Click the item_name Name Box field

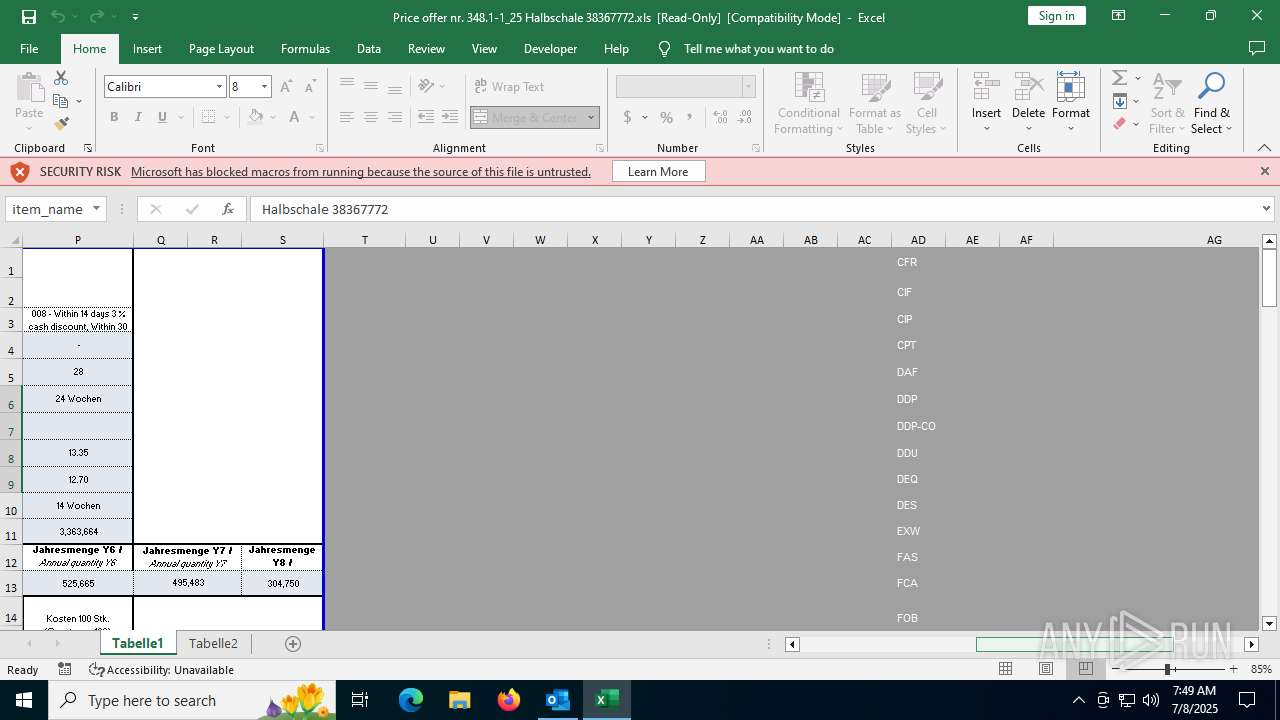(x=47, y=209)
